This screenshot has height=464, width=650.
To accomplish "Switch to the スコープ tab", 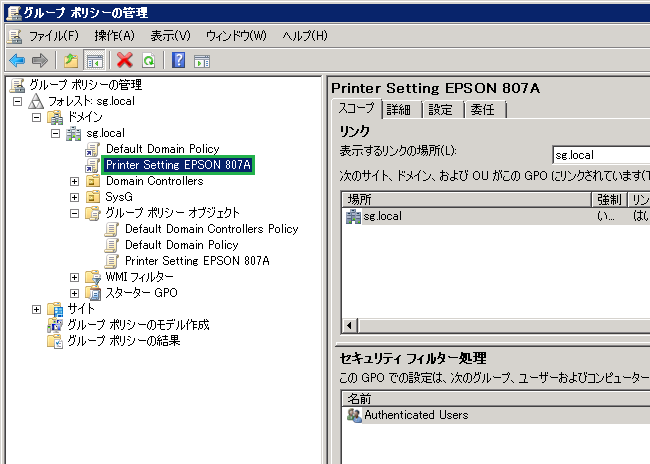I will click(x=357, y=109).
